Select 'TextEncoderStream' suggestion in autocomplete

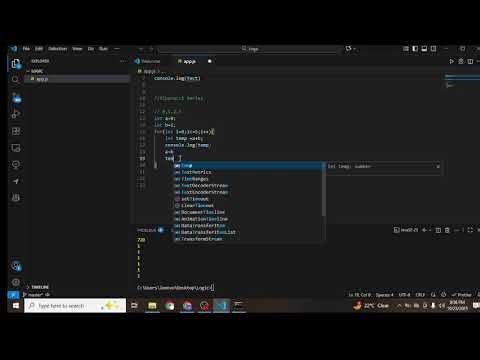tap(248, 192)
